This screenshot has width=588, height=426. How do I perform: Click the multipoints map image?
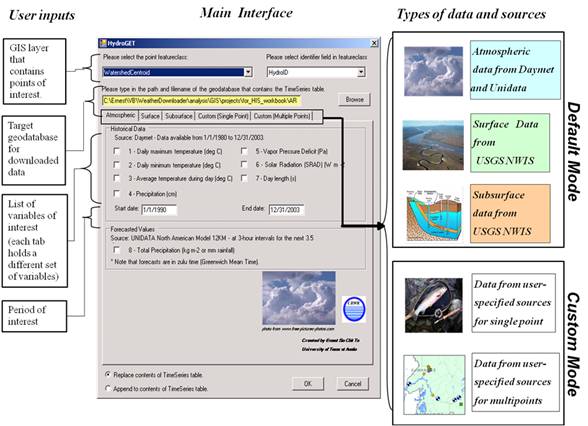point(434,385)
